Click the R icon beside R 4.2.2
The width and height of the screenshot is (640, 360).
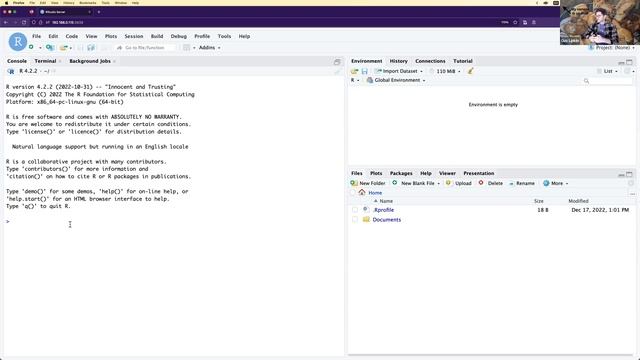tap(11, 71)
